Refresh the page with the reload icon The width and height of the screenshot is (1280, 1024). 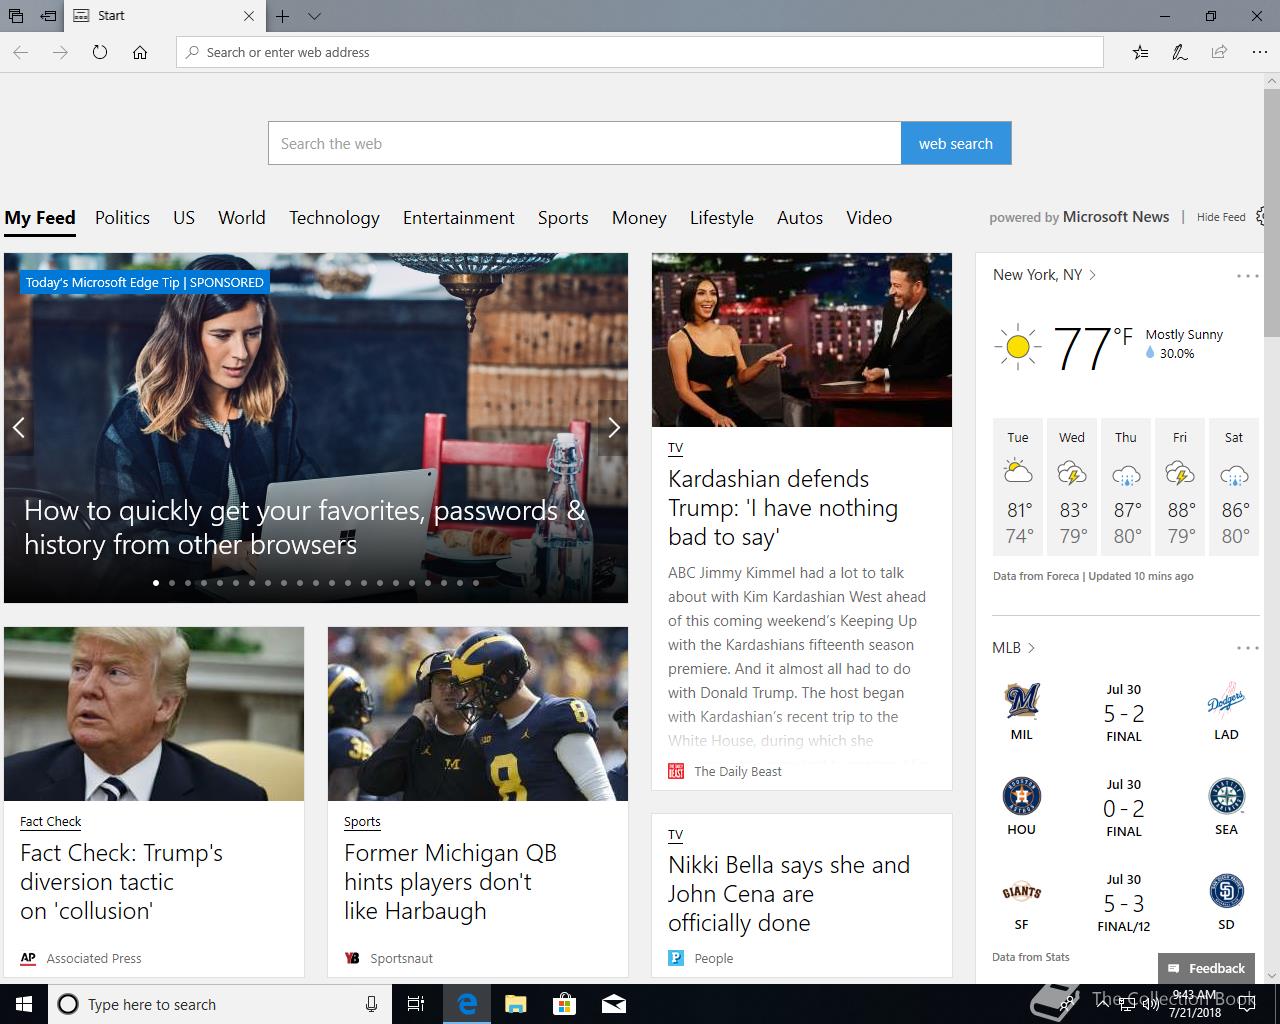(100, 52)
